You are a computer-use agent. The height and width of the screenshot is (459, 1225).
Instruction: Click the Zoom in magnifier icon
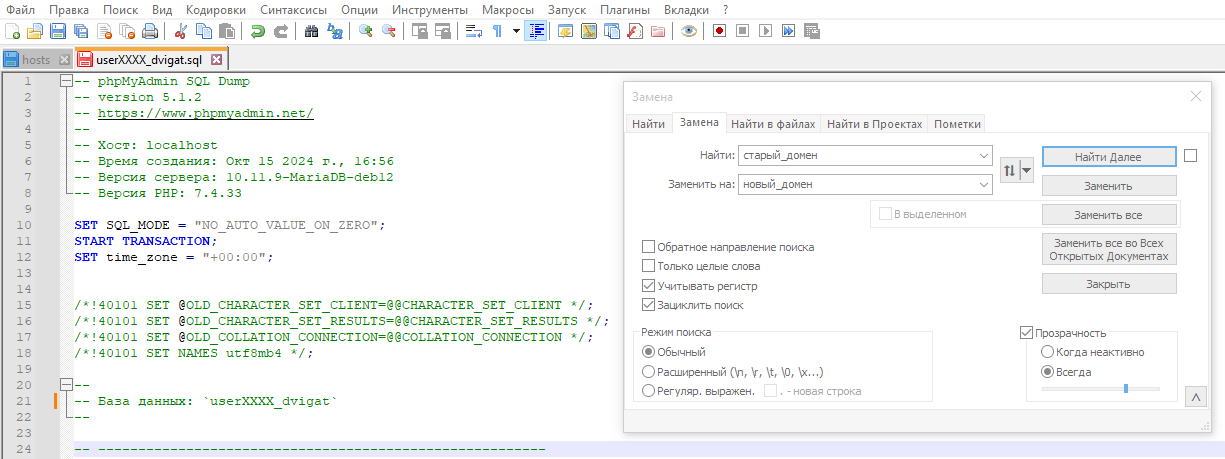pos(366,31)
